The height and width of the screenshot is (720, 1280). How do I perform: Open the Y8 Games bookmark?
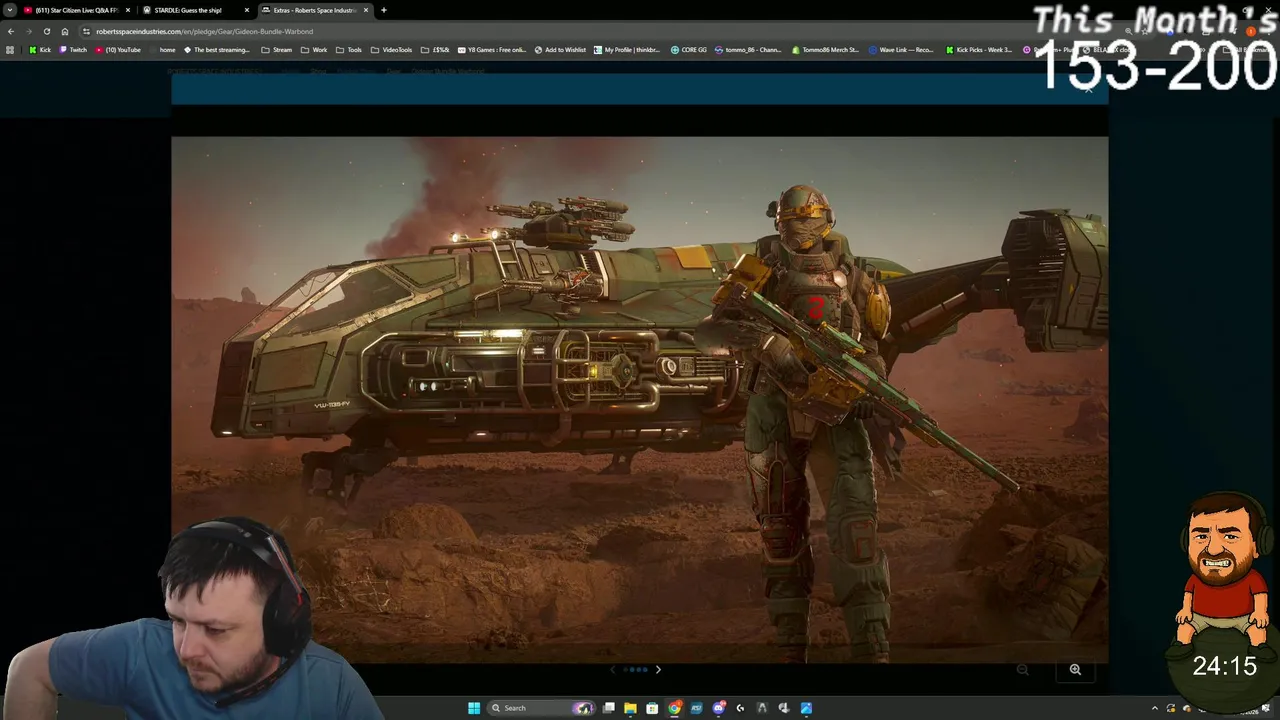[x=491, y=50]
